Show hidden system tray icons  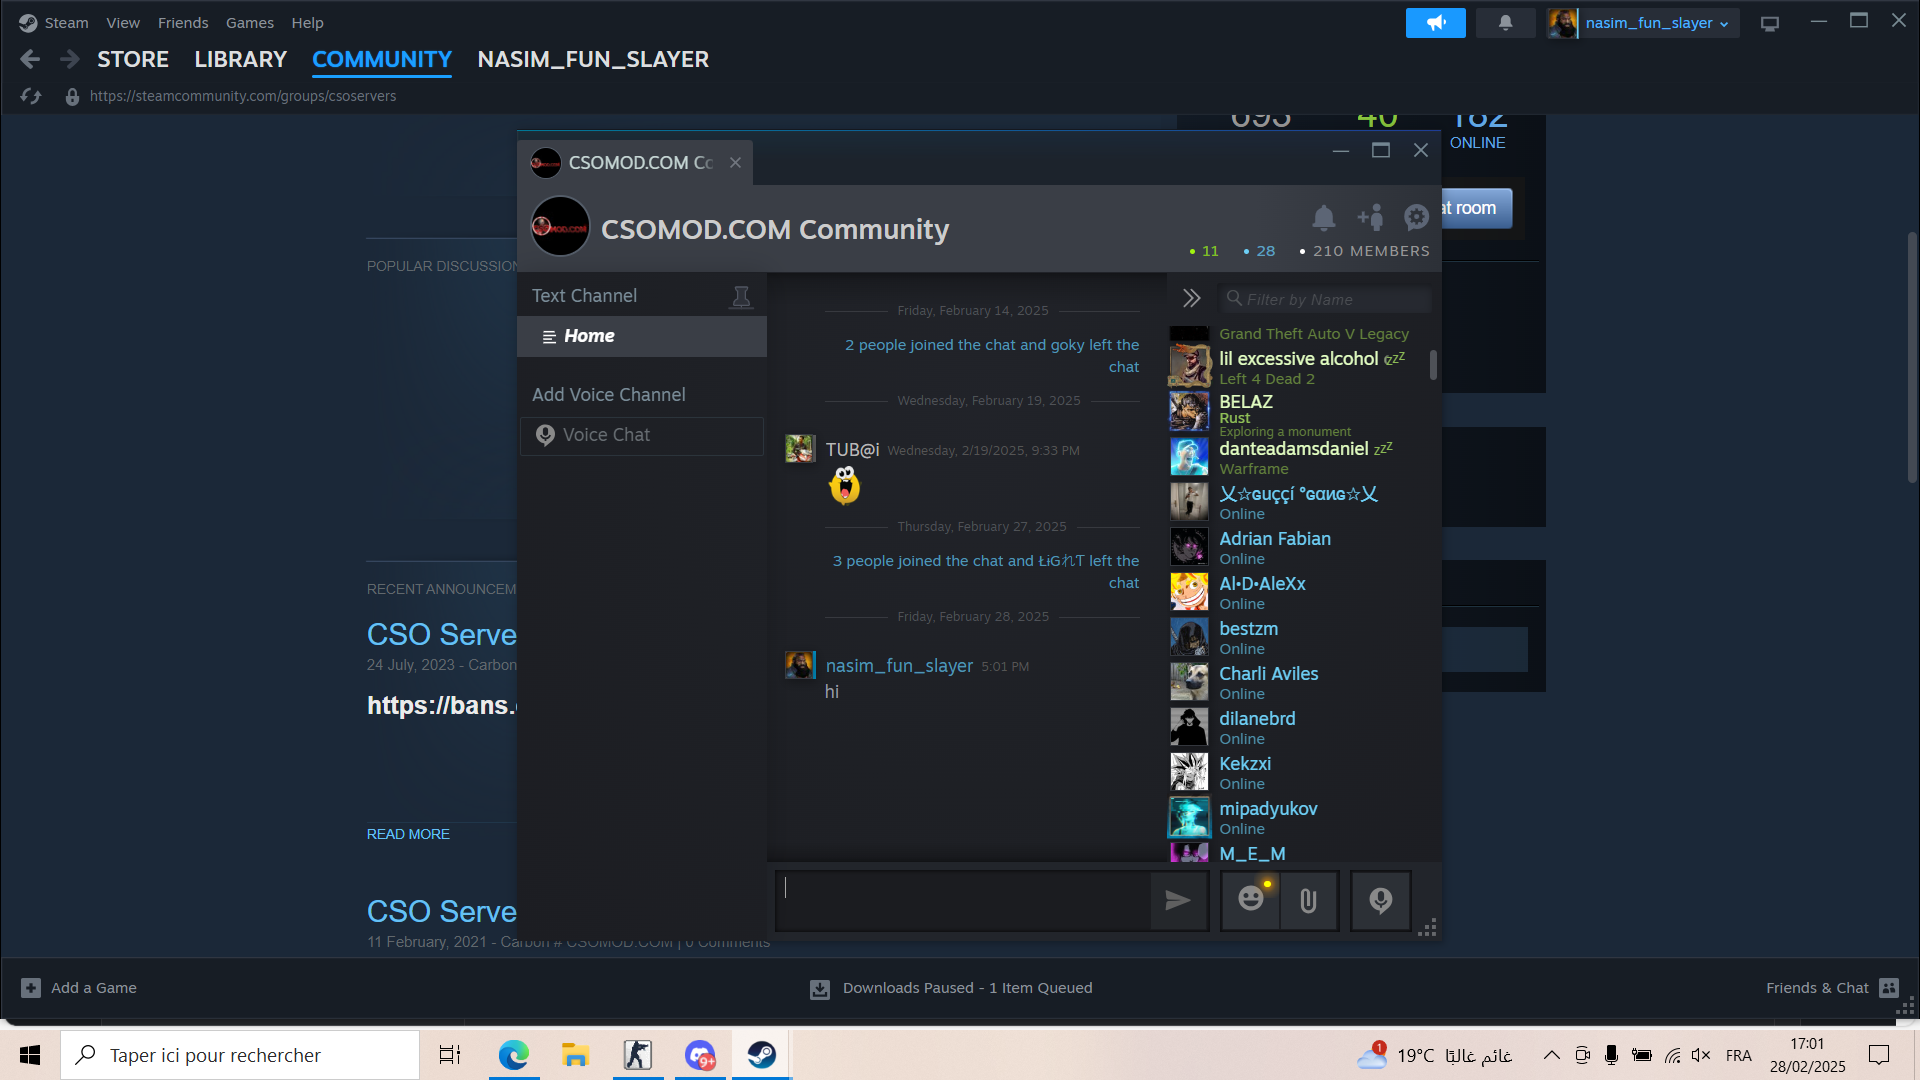[x=1551, y=1055]
